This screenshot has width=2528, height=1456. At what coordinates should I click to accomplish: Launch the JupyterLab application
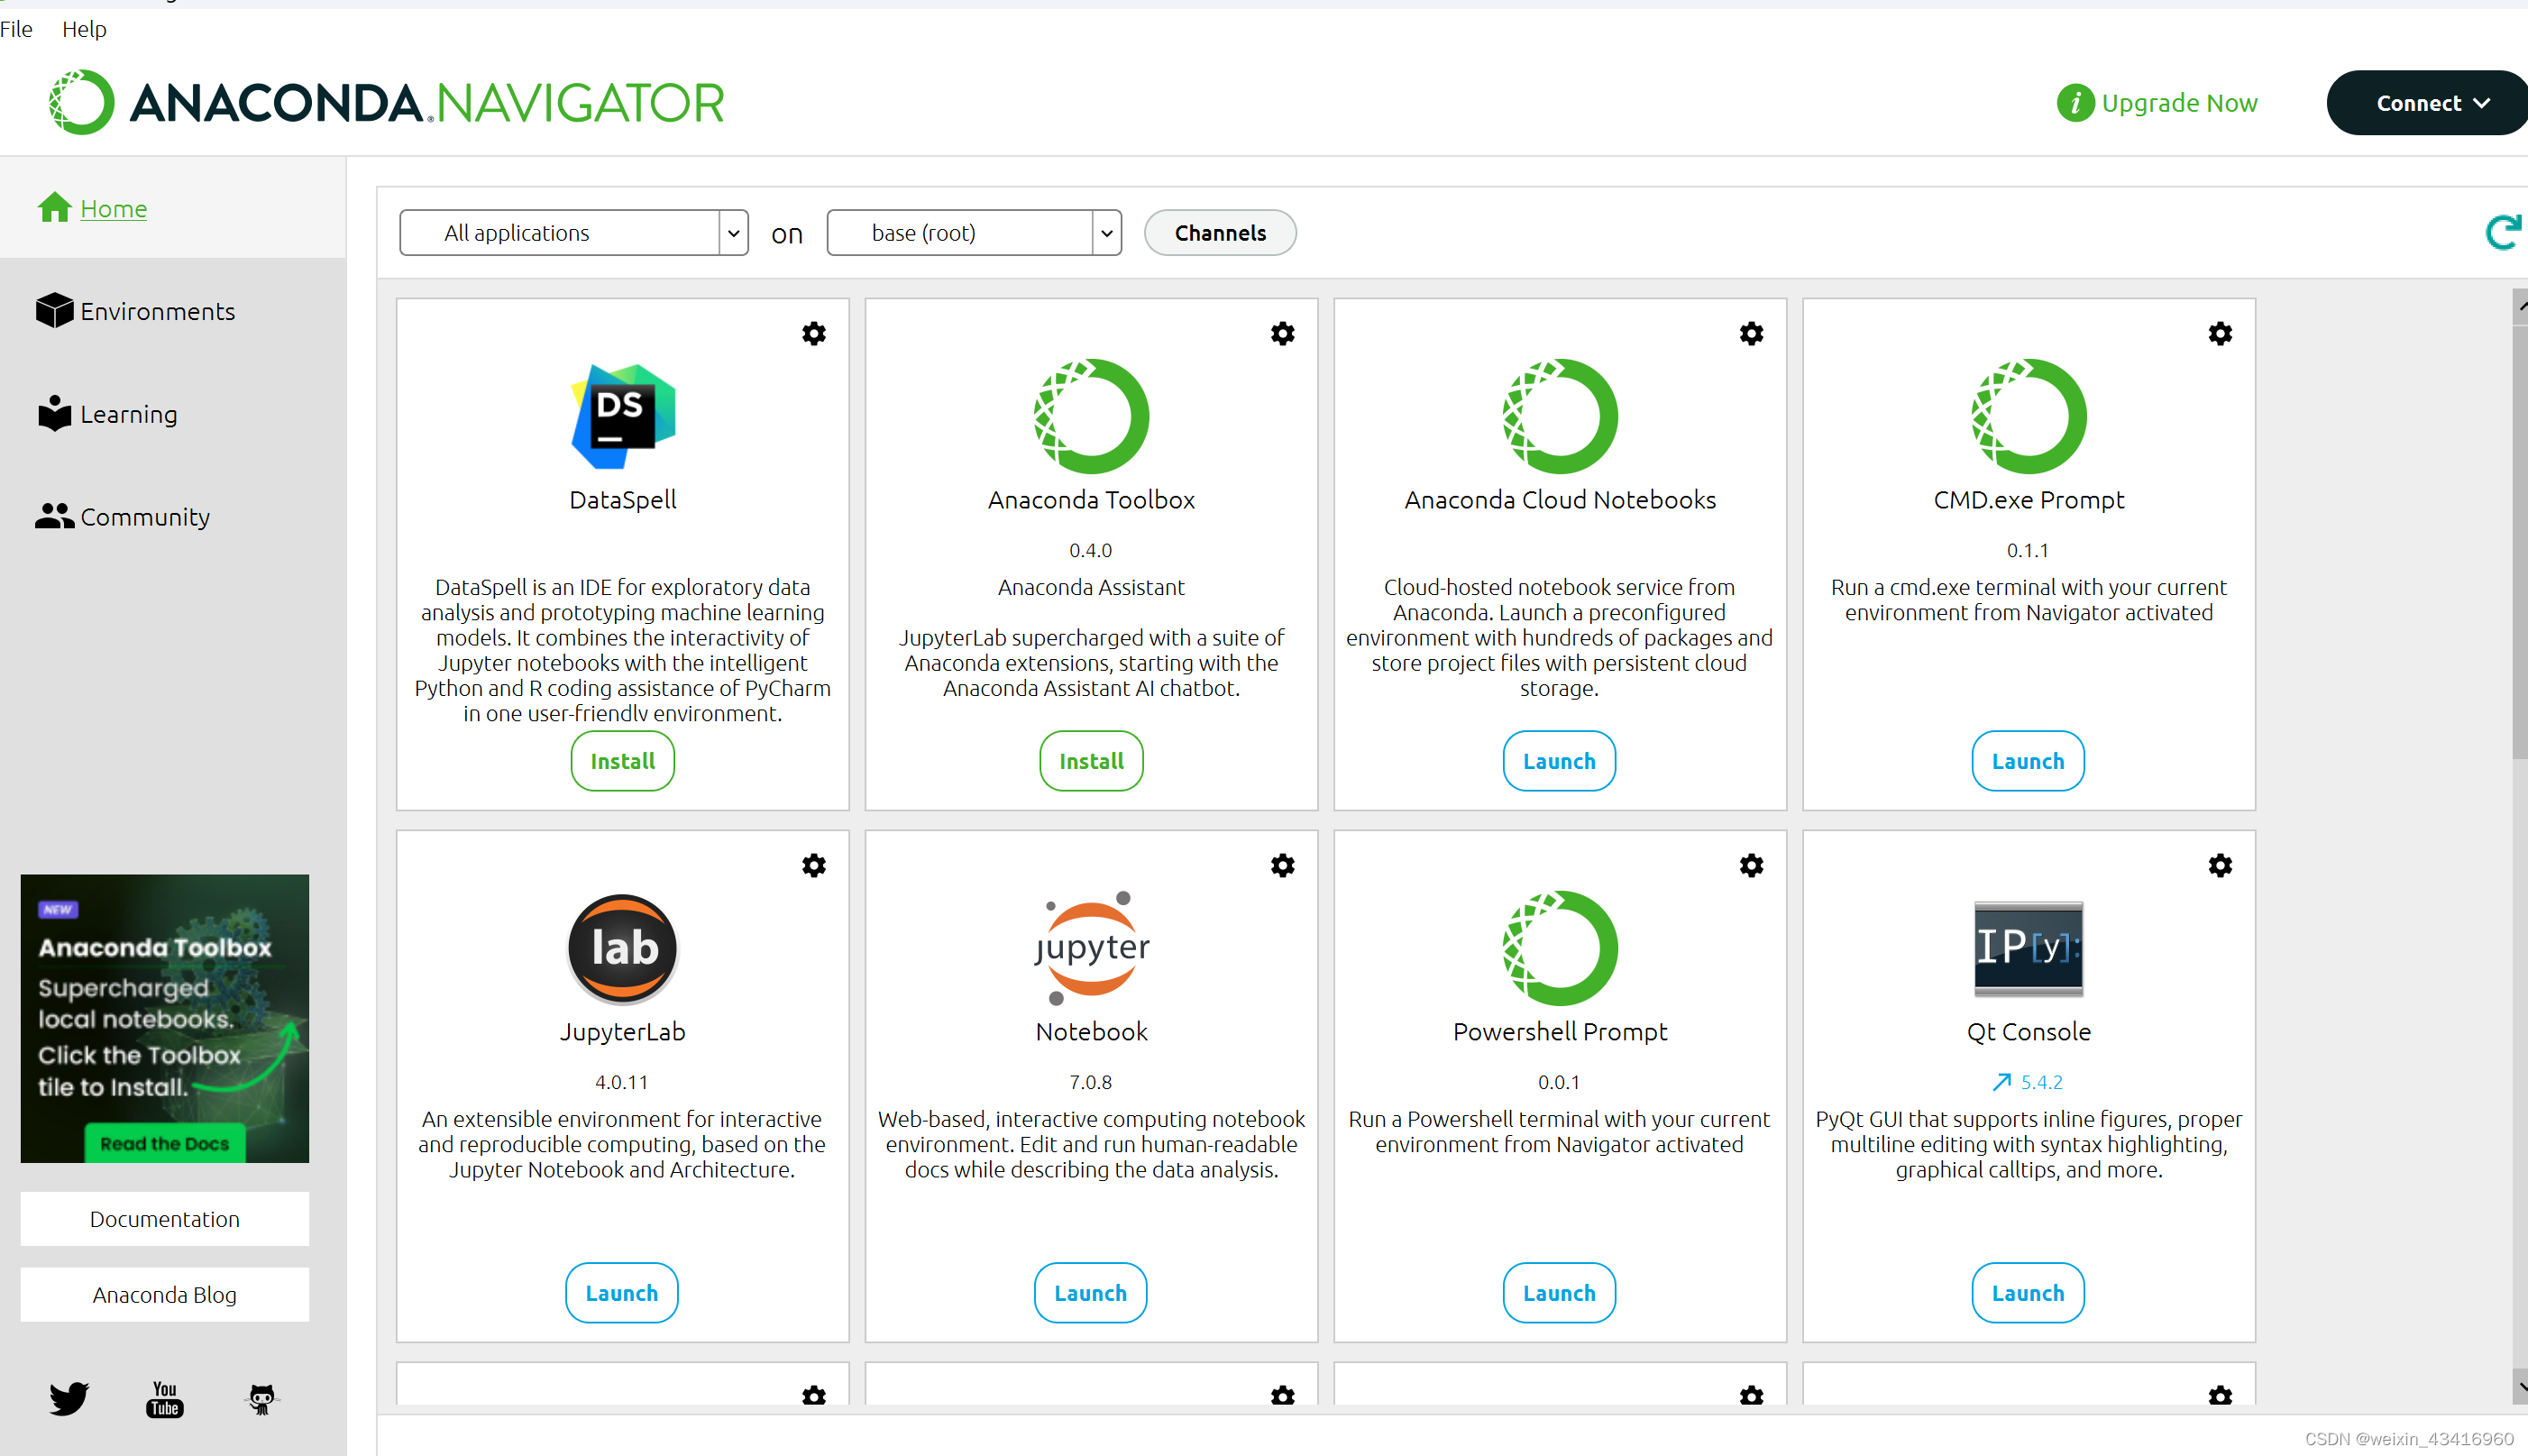point(621,1293)
